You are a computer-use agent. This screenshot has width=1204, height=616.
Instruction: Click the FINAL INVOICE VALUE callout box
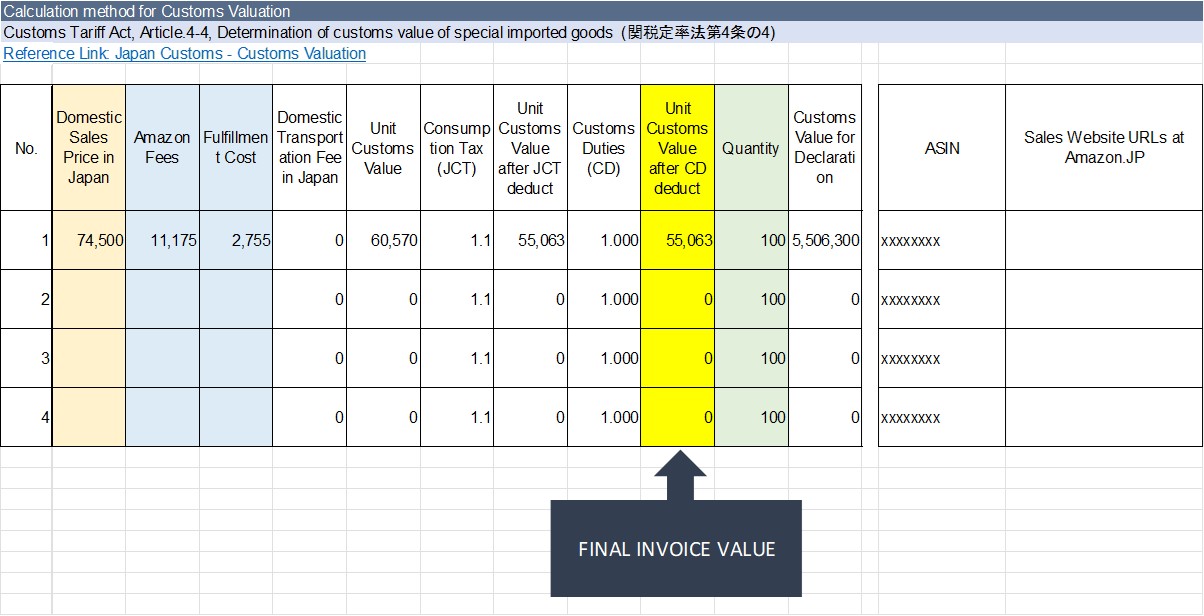click(676, 548)
